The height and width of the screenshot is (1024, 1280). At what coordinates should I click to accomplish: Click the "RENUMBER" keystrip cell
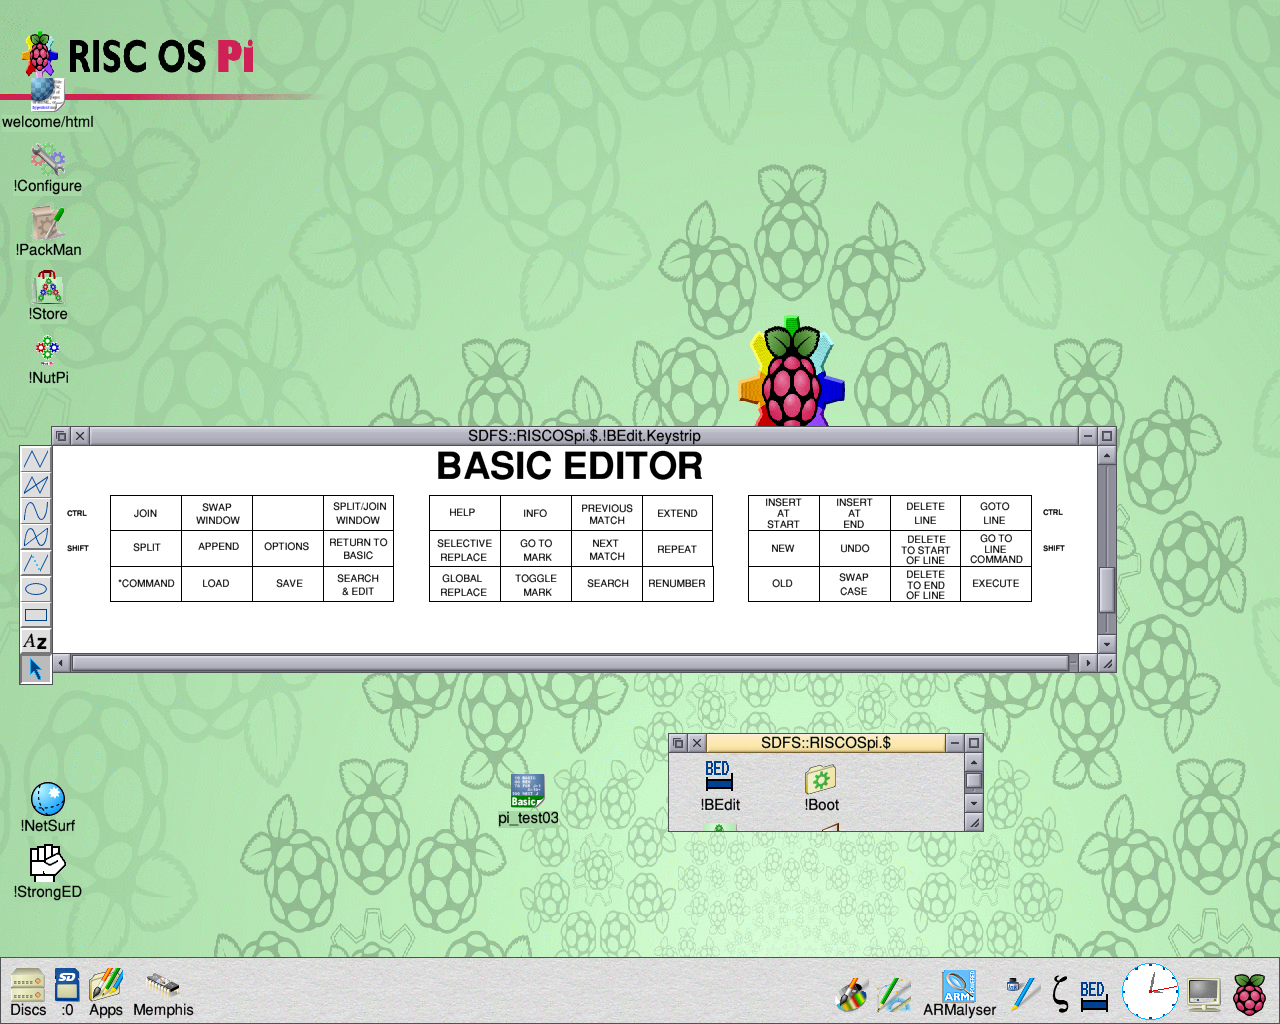[x=677, y=583]
